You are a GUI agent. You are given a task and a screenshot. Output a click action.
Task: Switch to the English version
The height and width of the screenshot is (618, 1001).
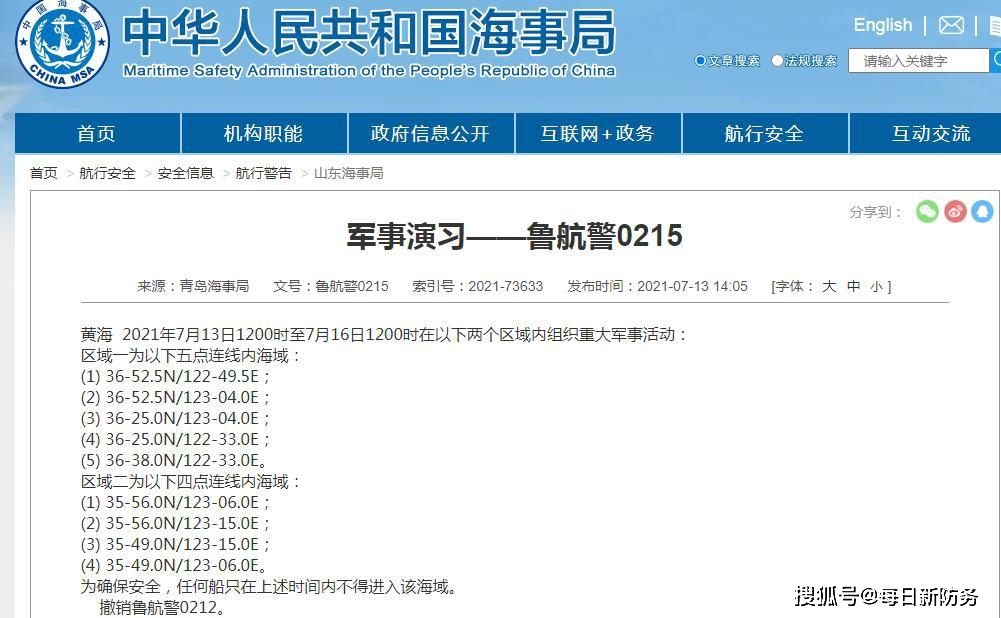point(882,25)
